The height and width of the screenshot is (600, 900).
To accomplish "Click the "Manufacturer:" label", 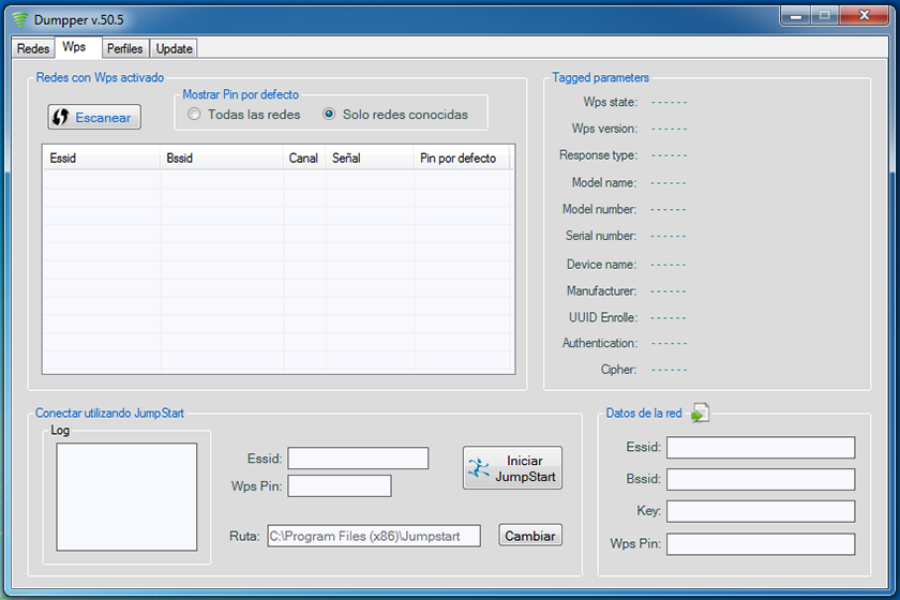I will point(602,291).
